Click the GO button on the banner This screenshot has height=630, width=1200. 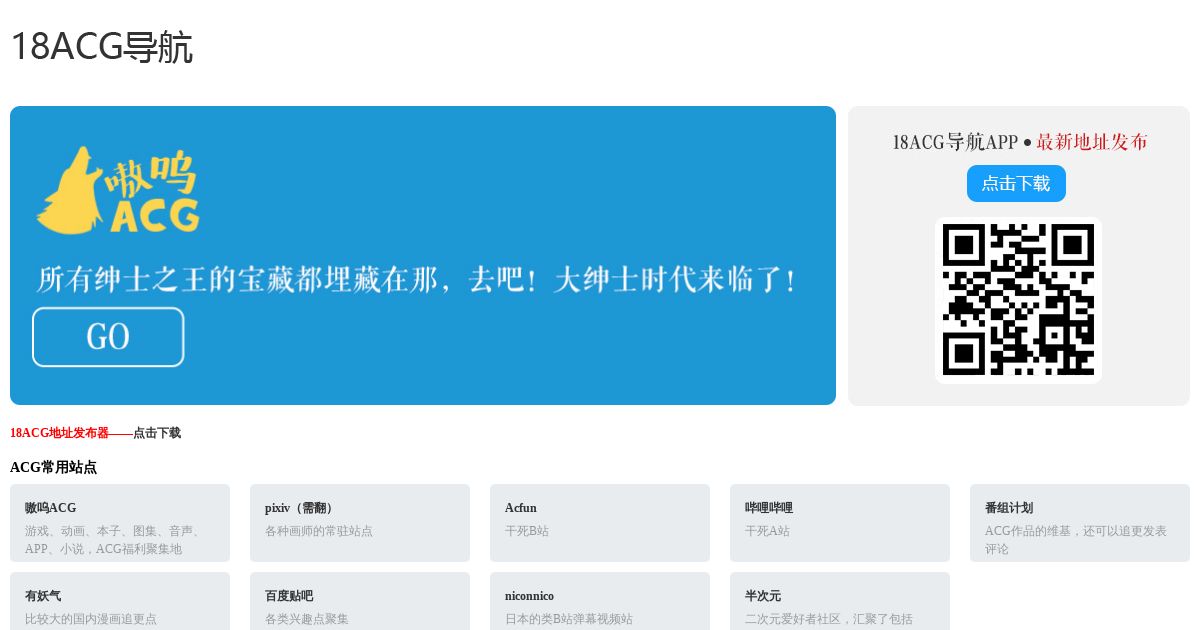tap(108, 337)
